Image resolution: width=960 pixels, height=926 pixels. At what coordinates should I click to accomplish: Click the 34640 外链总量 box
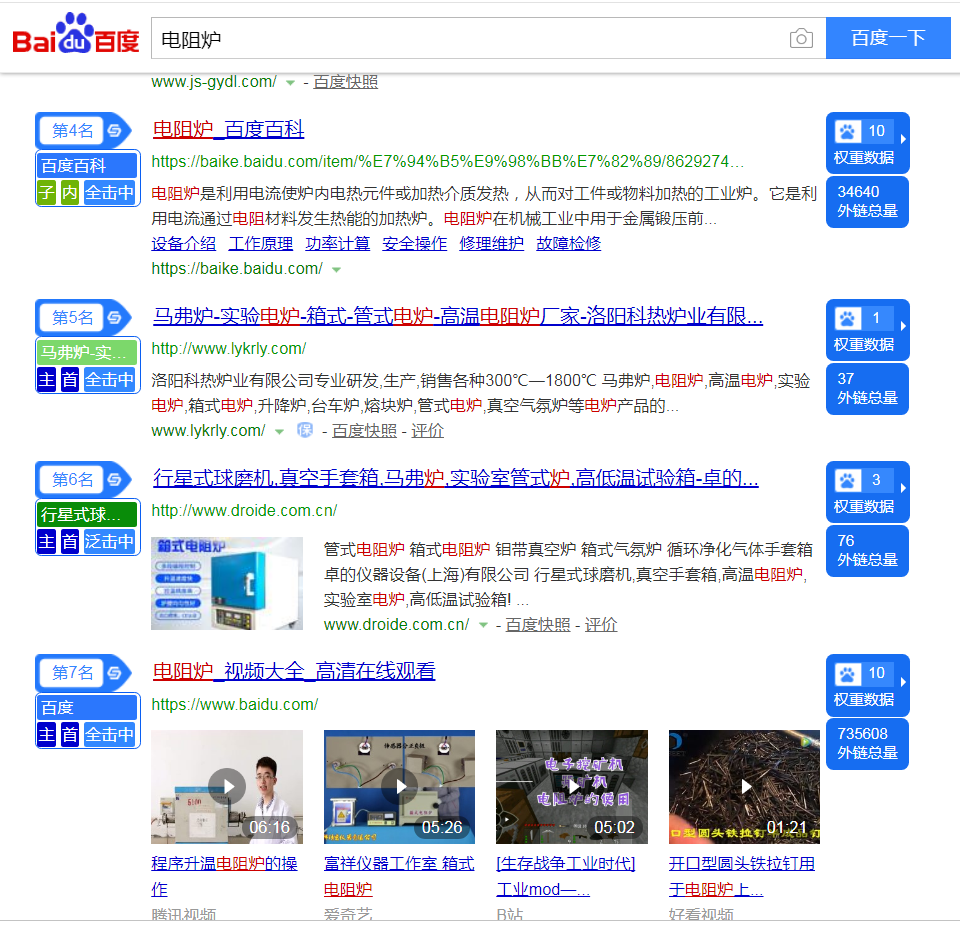(867, 201)
